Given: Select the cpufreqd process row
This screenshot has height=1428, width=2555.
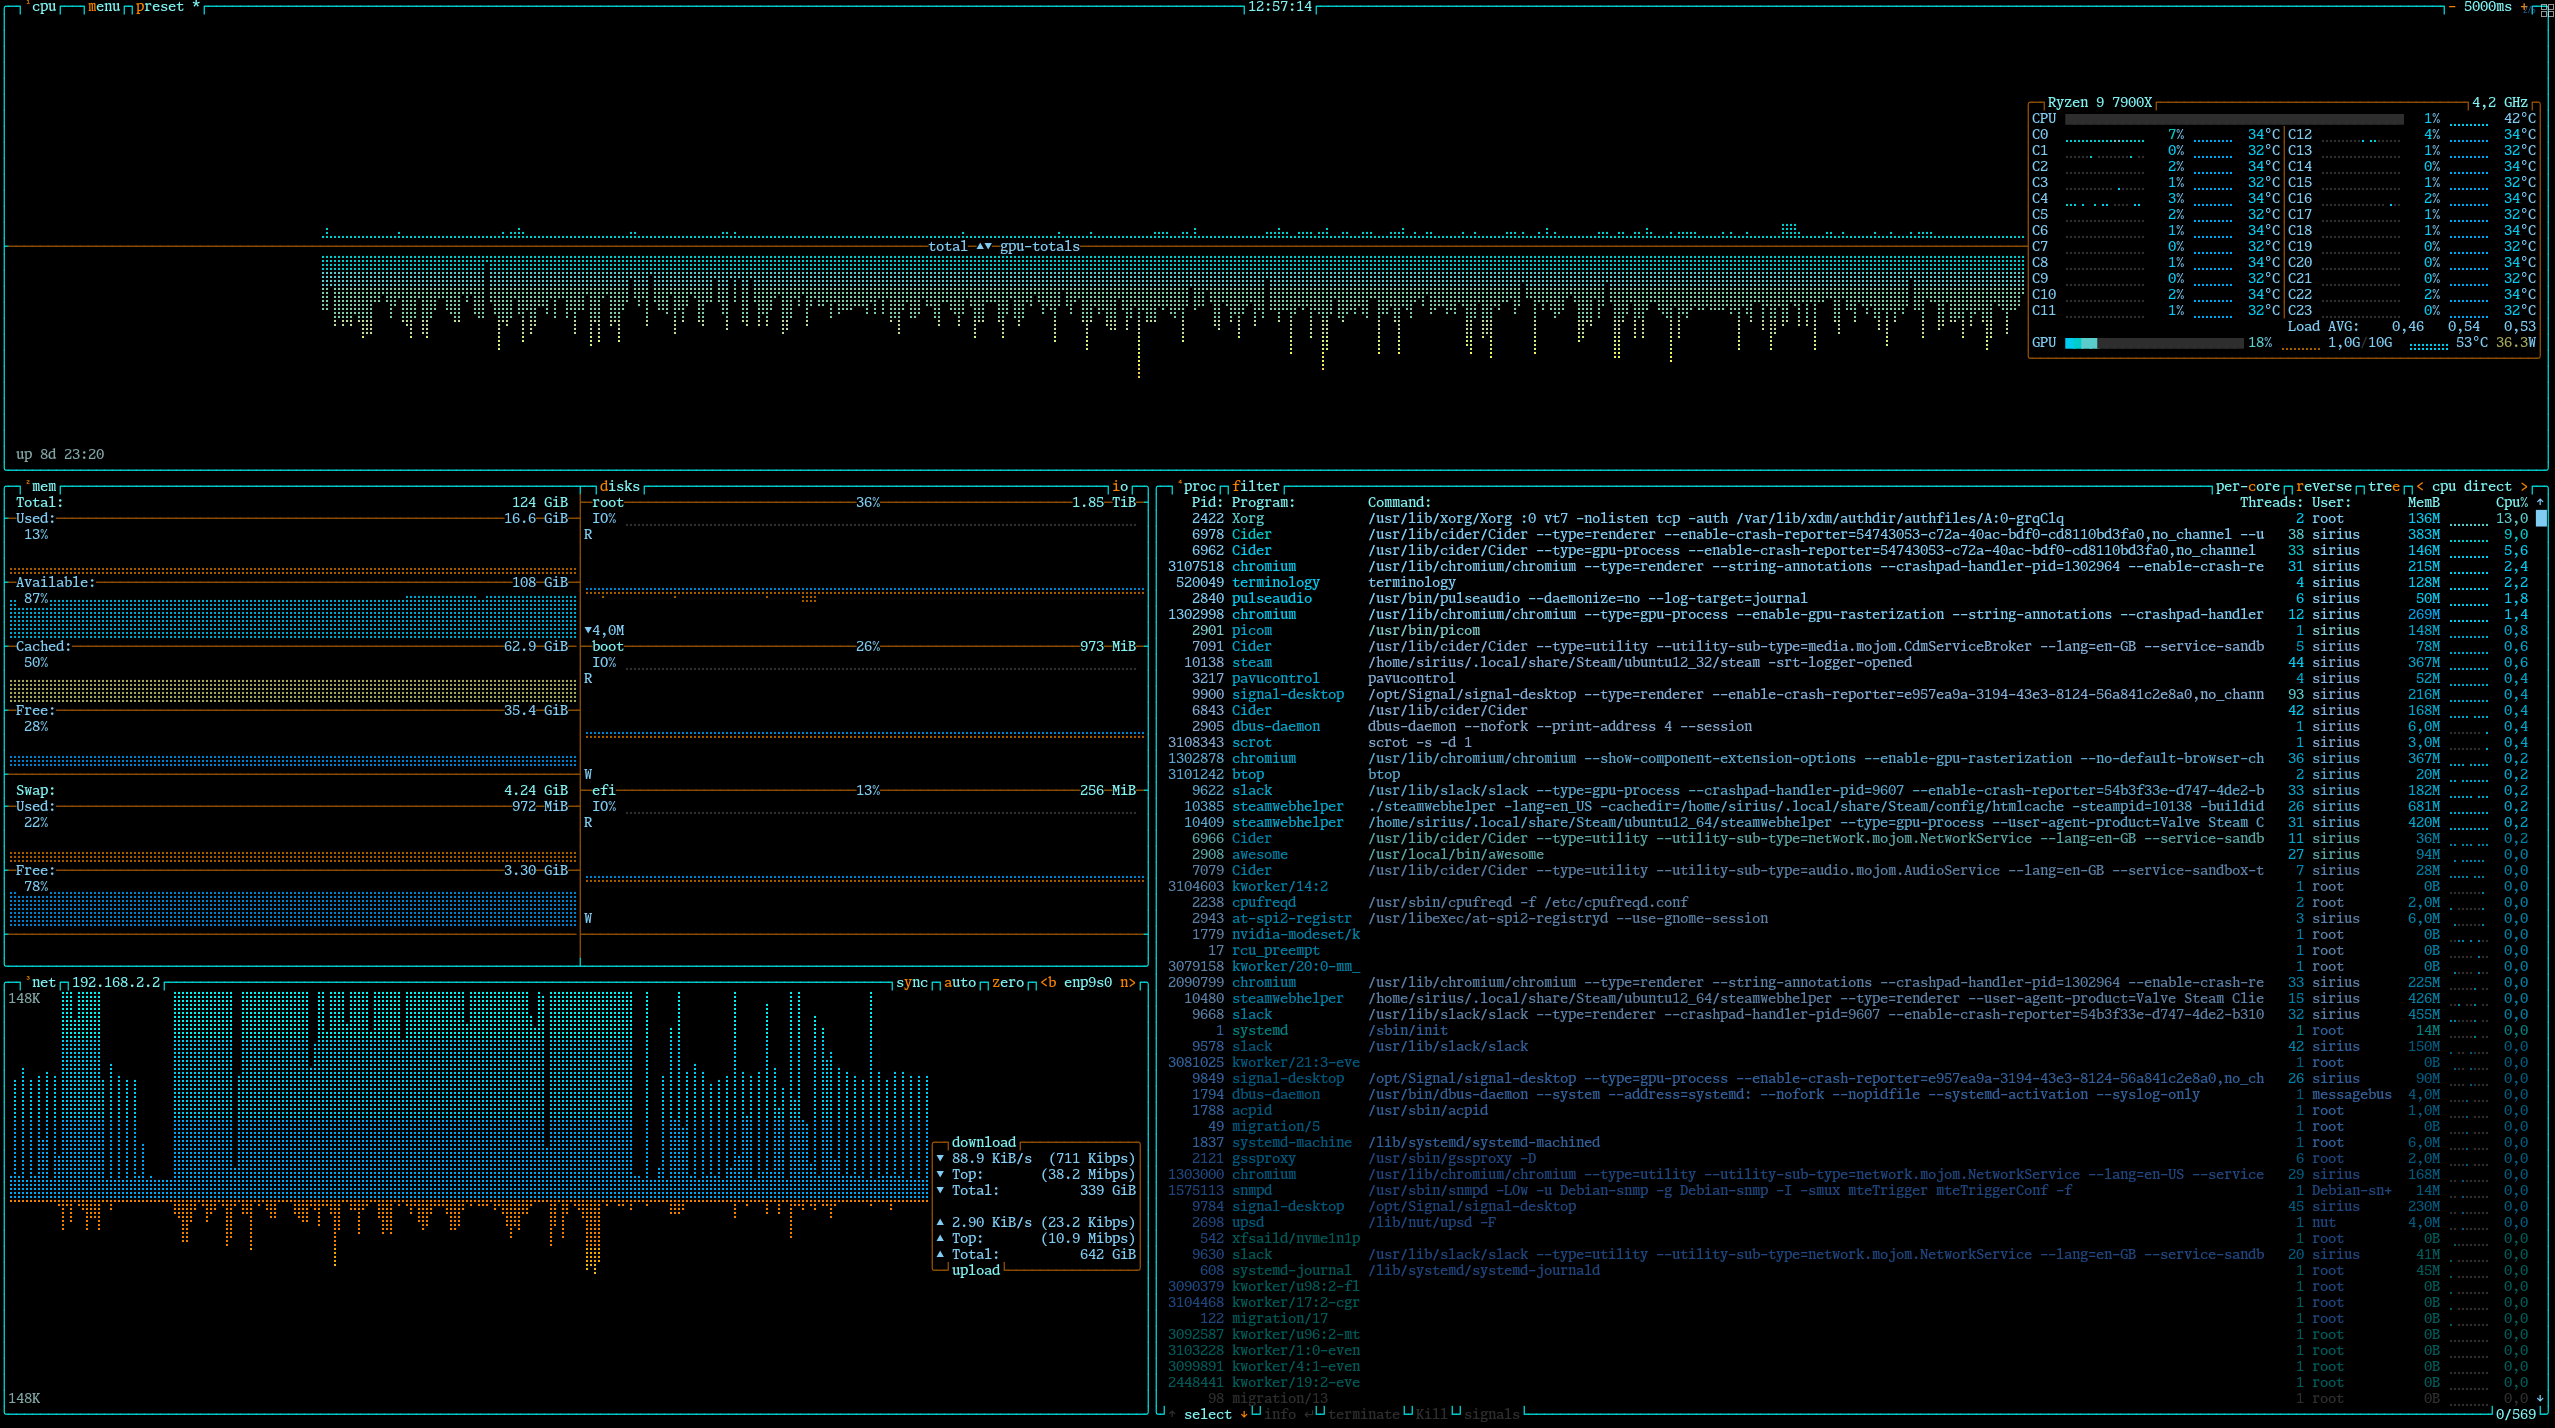Looking at the screenshot, I should (x=1848, y=903).
